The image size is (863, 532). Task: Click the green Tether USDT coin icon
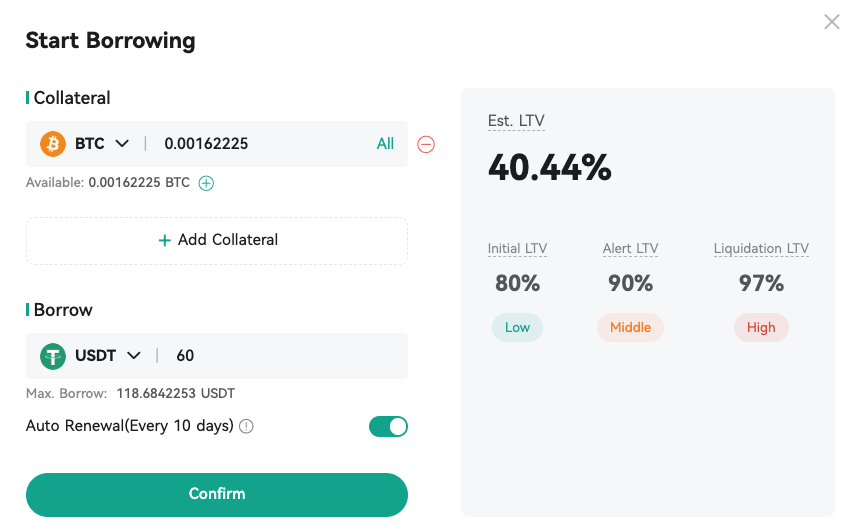[x=53, y=356]
